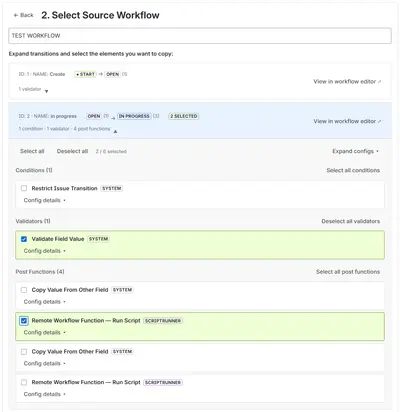Click the START status badge in Create transition
The height and width of the screenshot is (412, 400).
click(85, 74)
